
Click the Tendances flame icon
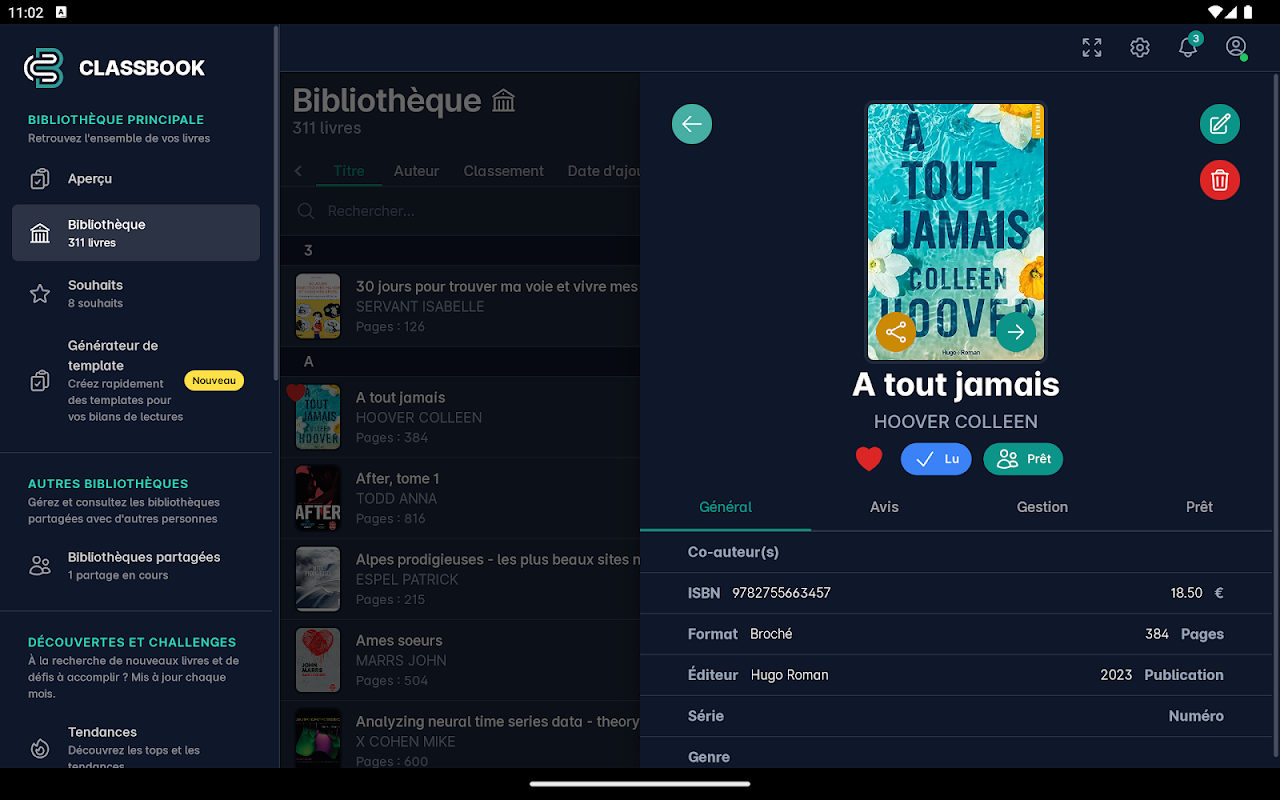[40, 748]
